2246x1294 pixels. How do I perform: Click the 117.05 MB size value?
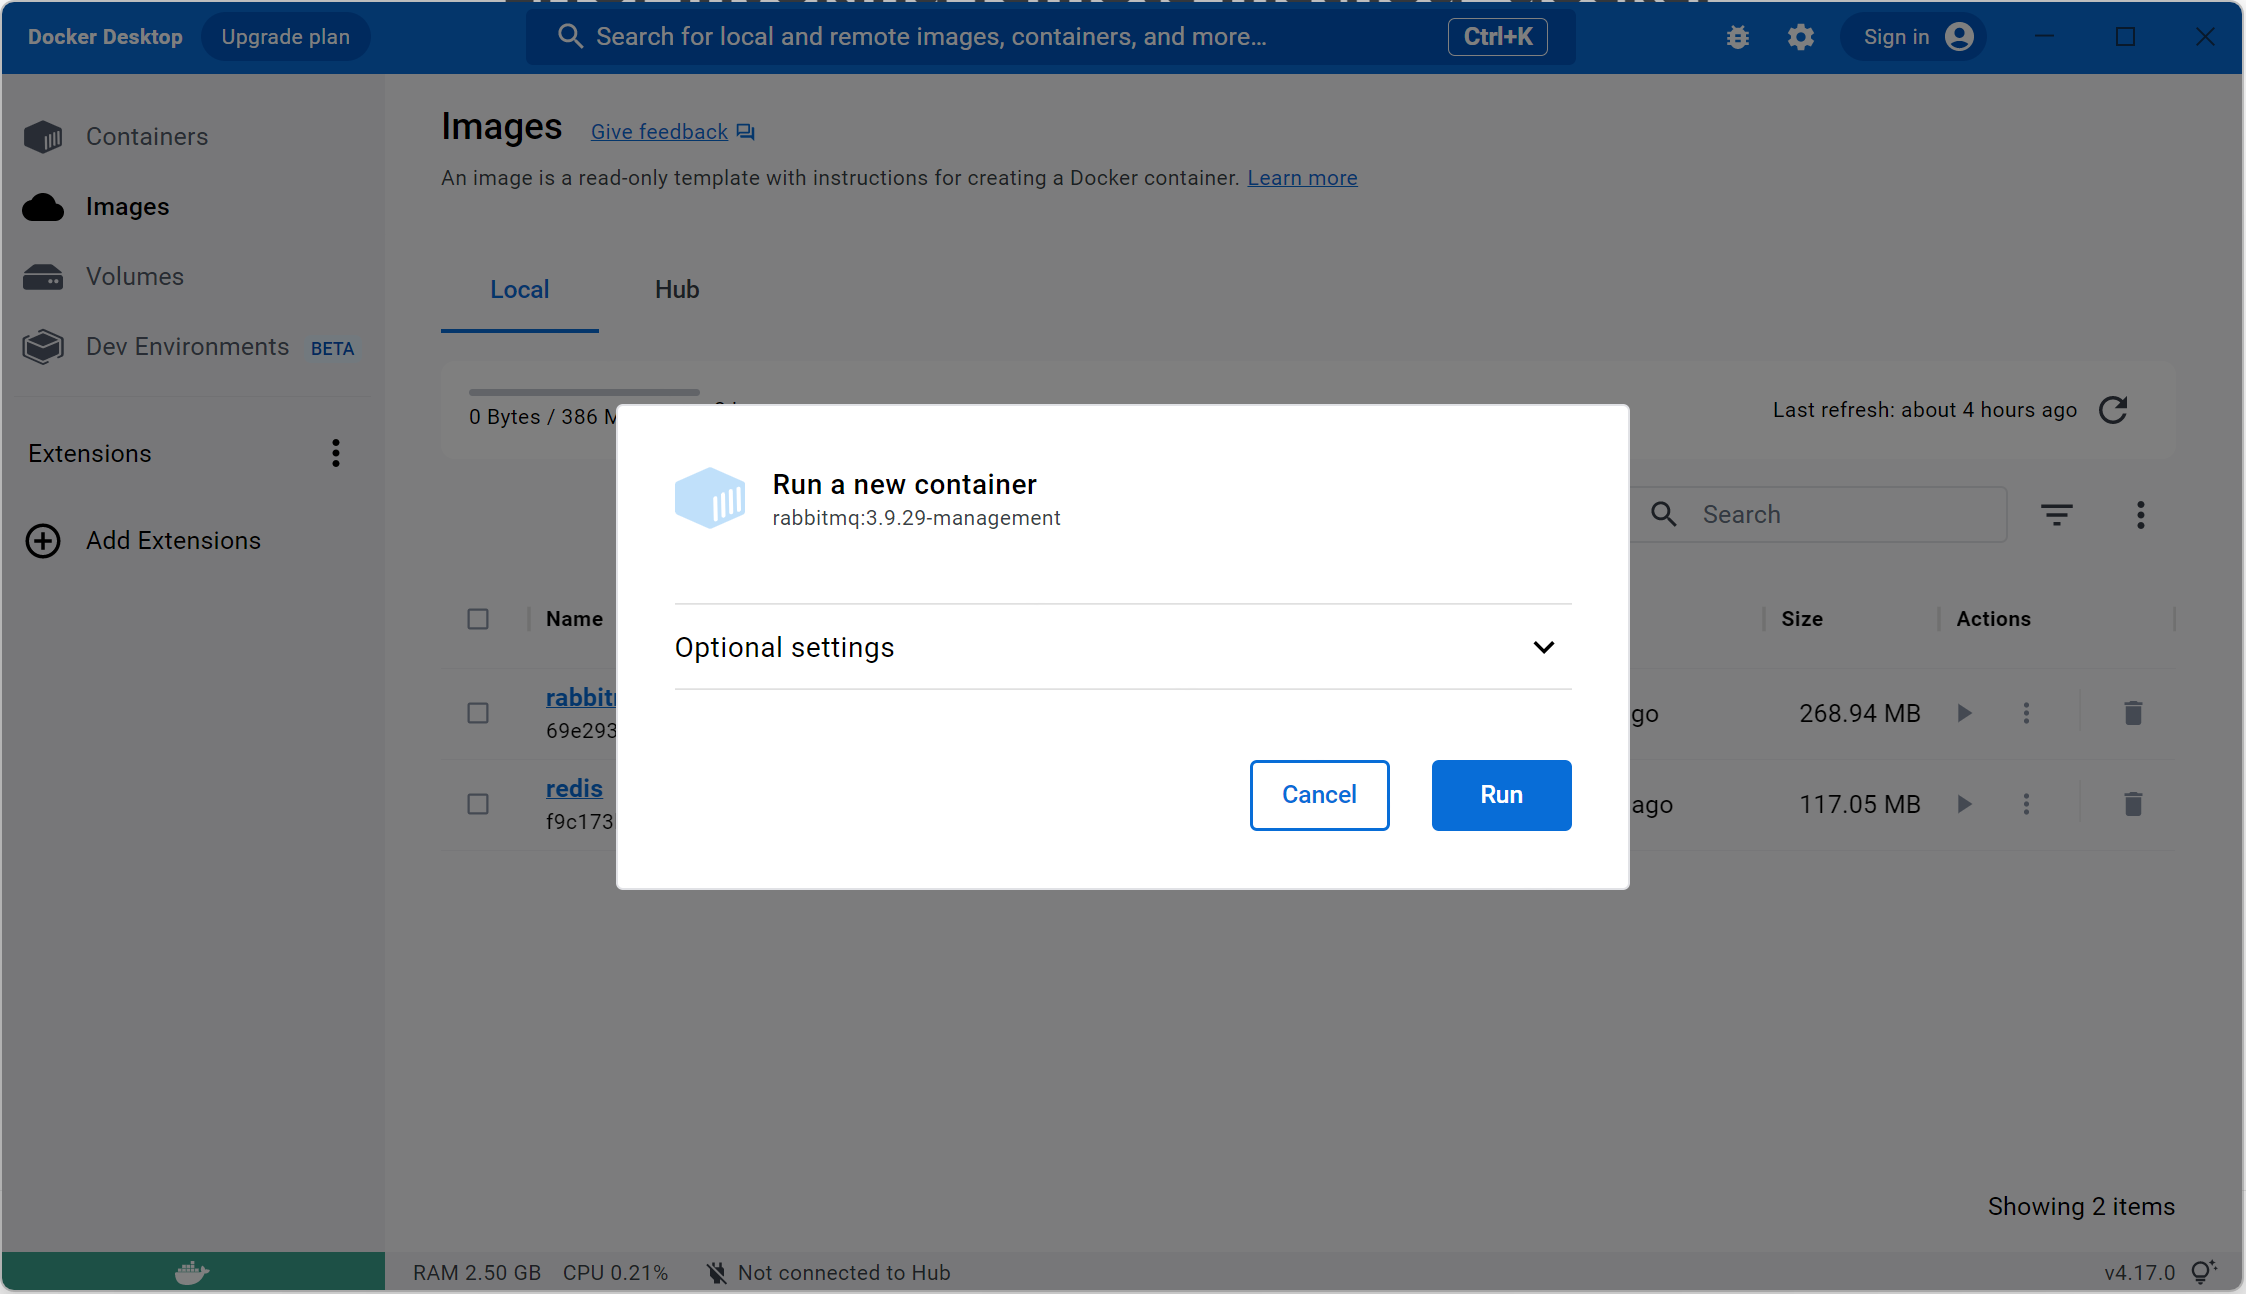(1860, 804)
